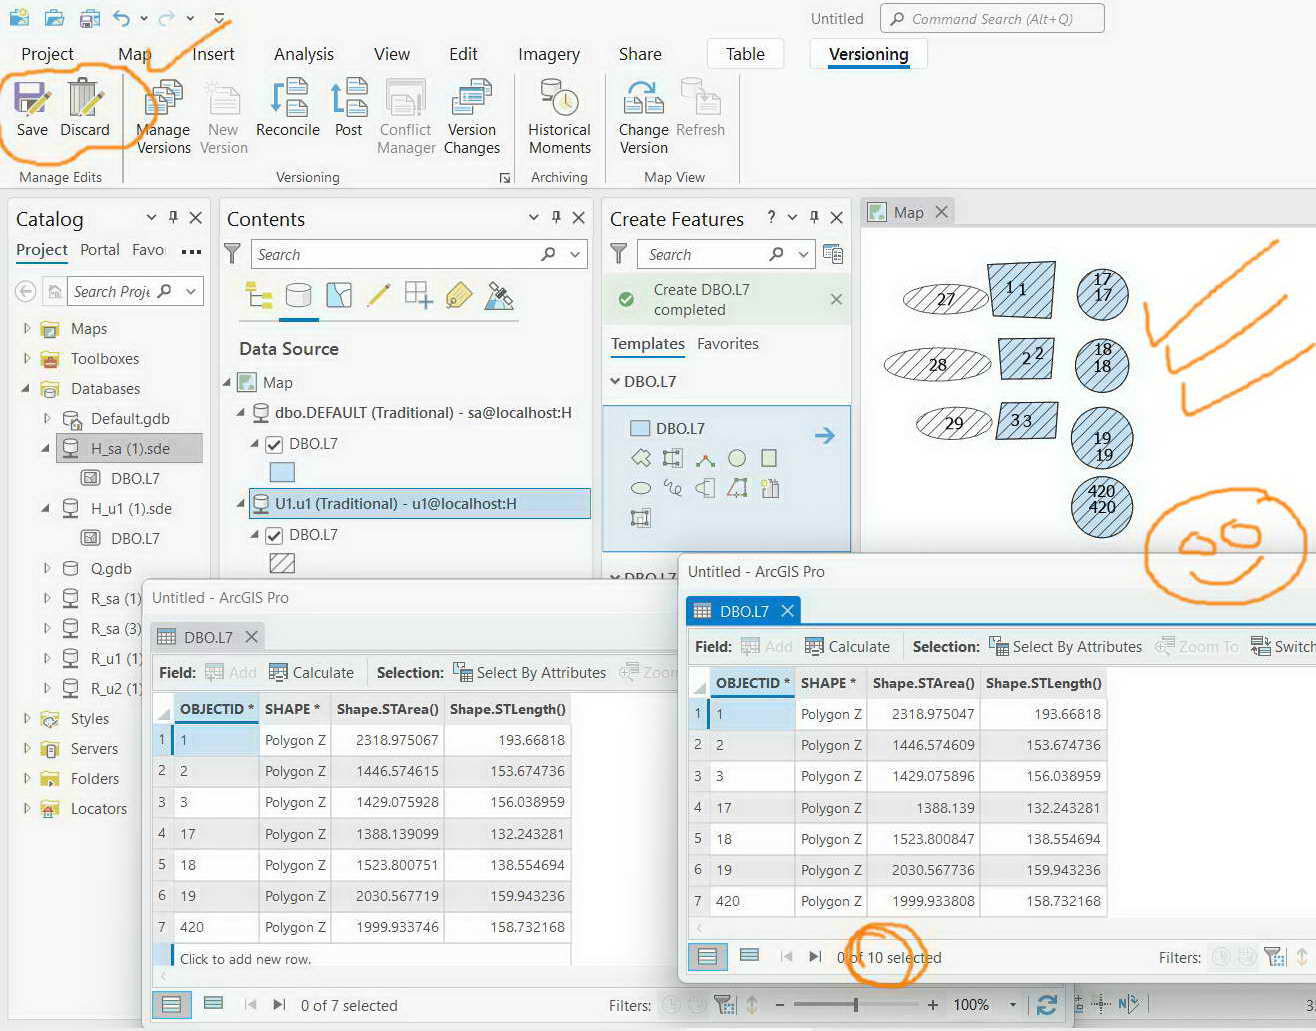Image resolution: width=1316 pixels, height=1031 pixels.
Task: Collapse the H_sa (1).sde database connection
Action: pyautogui.click(x=44, y=448)
